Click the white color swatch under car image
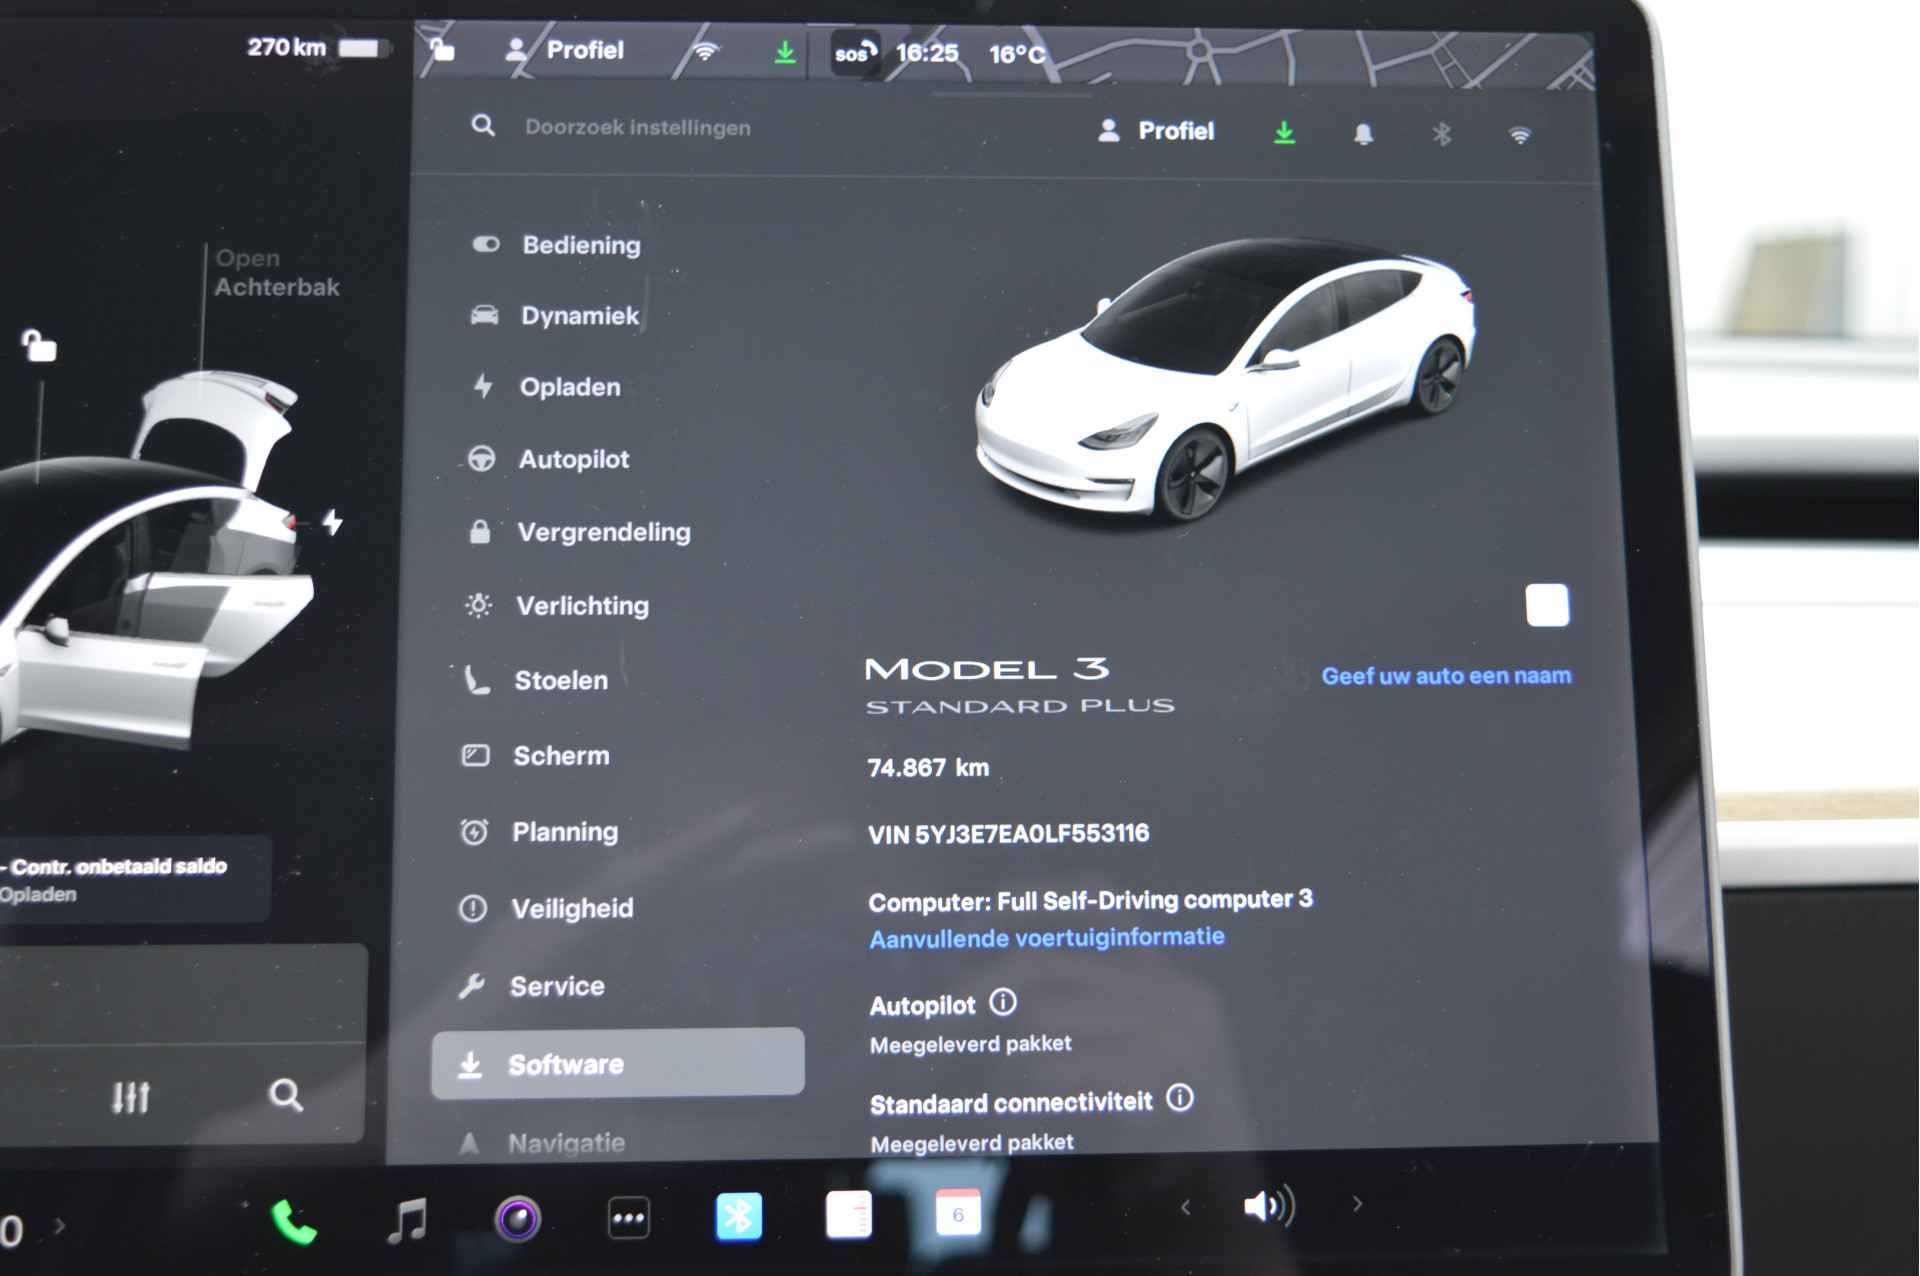The height and width of the screenshot is (1276, 1920). pyautogui.click(x=1547, y=605)
